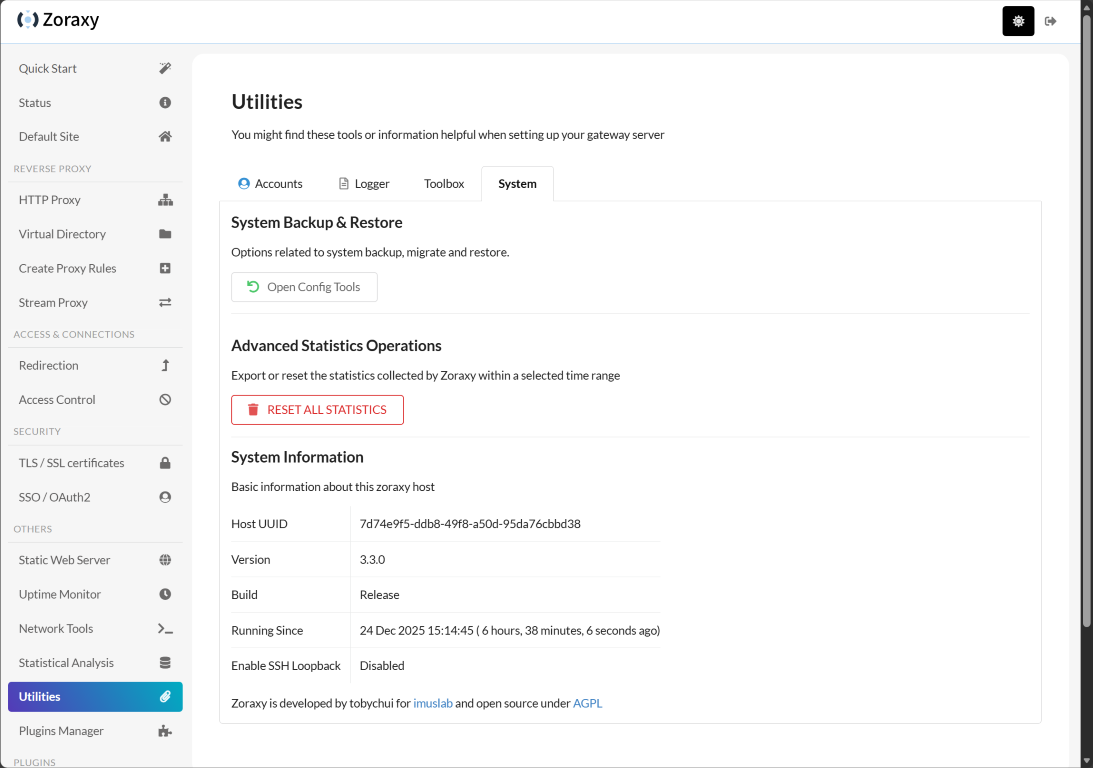Image resolution: width=1093 pixels, height=768 pixels.
Task: Follow the imuslab link
Action: [x=433, y=703]
